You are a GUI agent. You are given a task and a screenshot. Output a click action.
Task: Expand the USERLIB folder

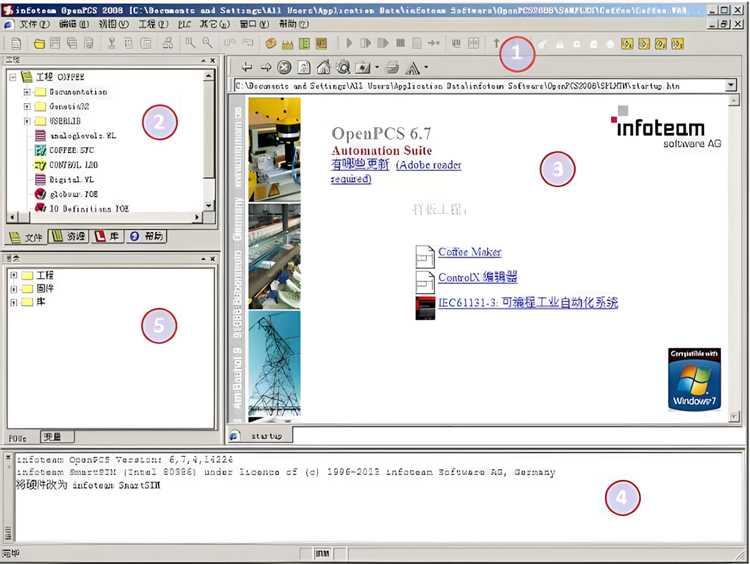pyautogui.click(x=27, y=121)
